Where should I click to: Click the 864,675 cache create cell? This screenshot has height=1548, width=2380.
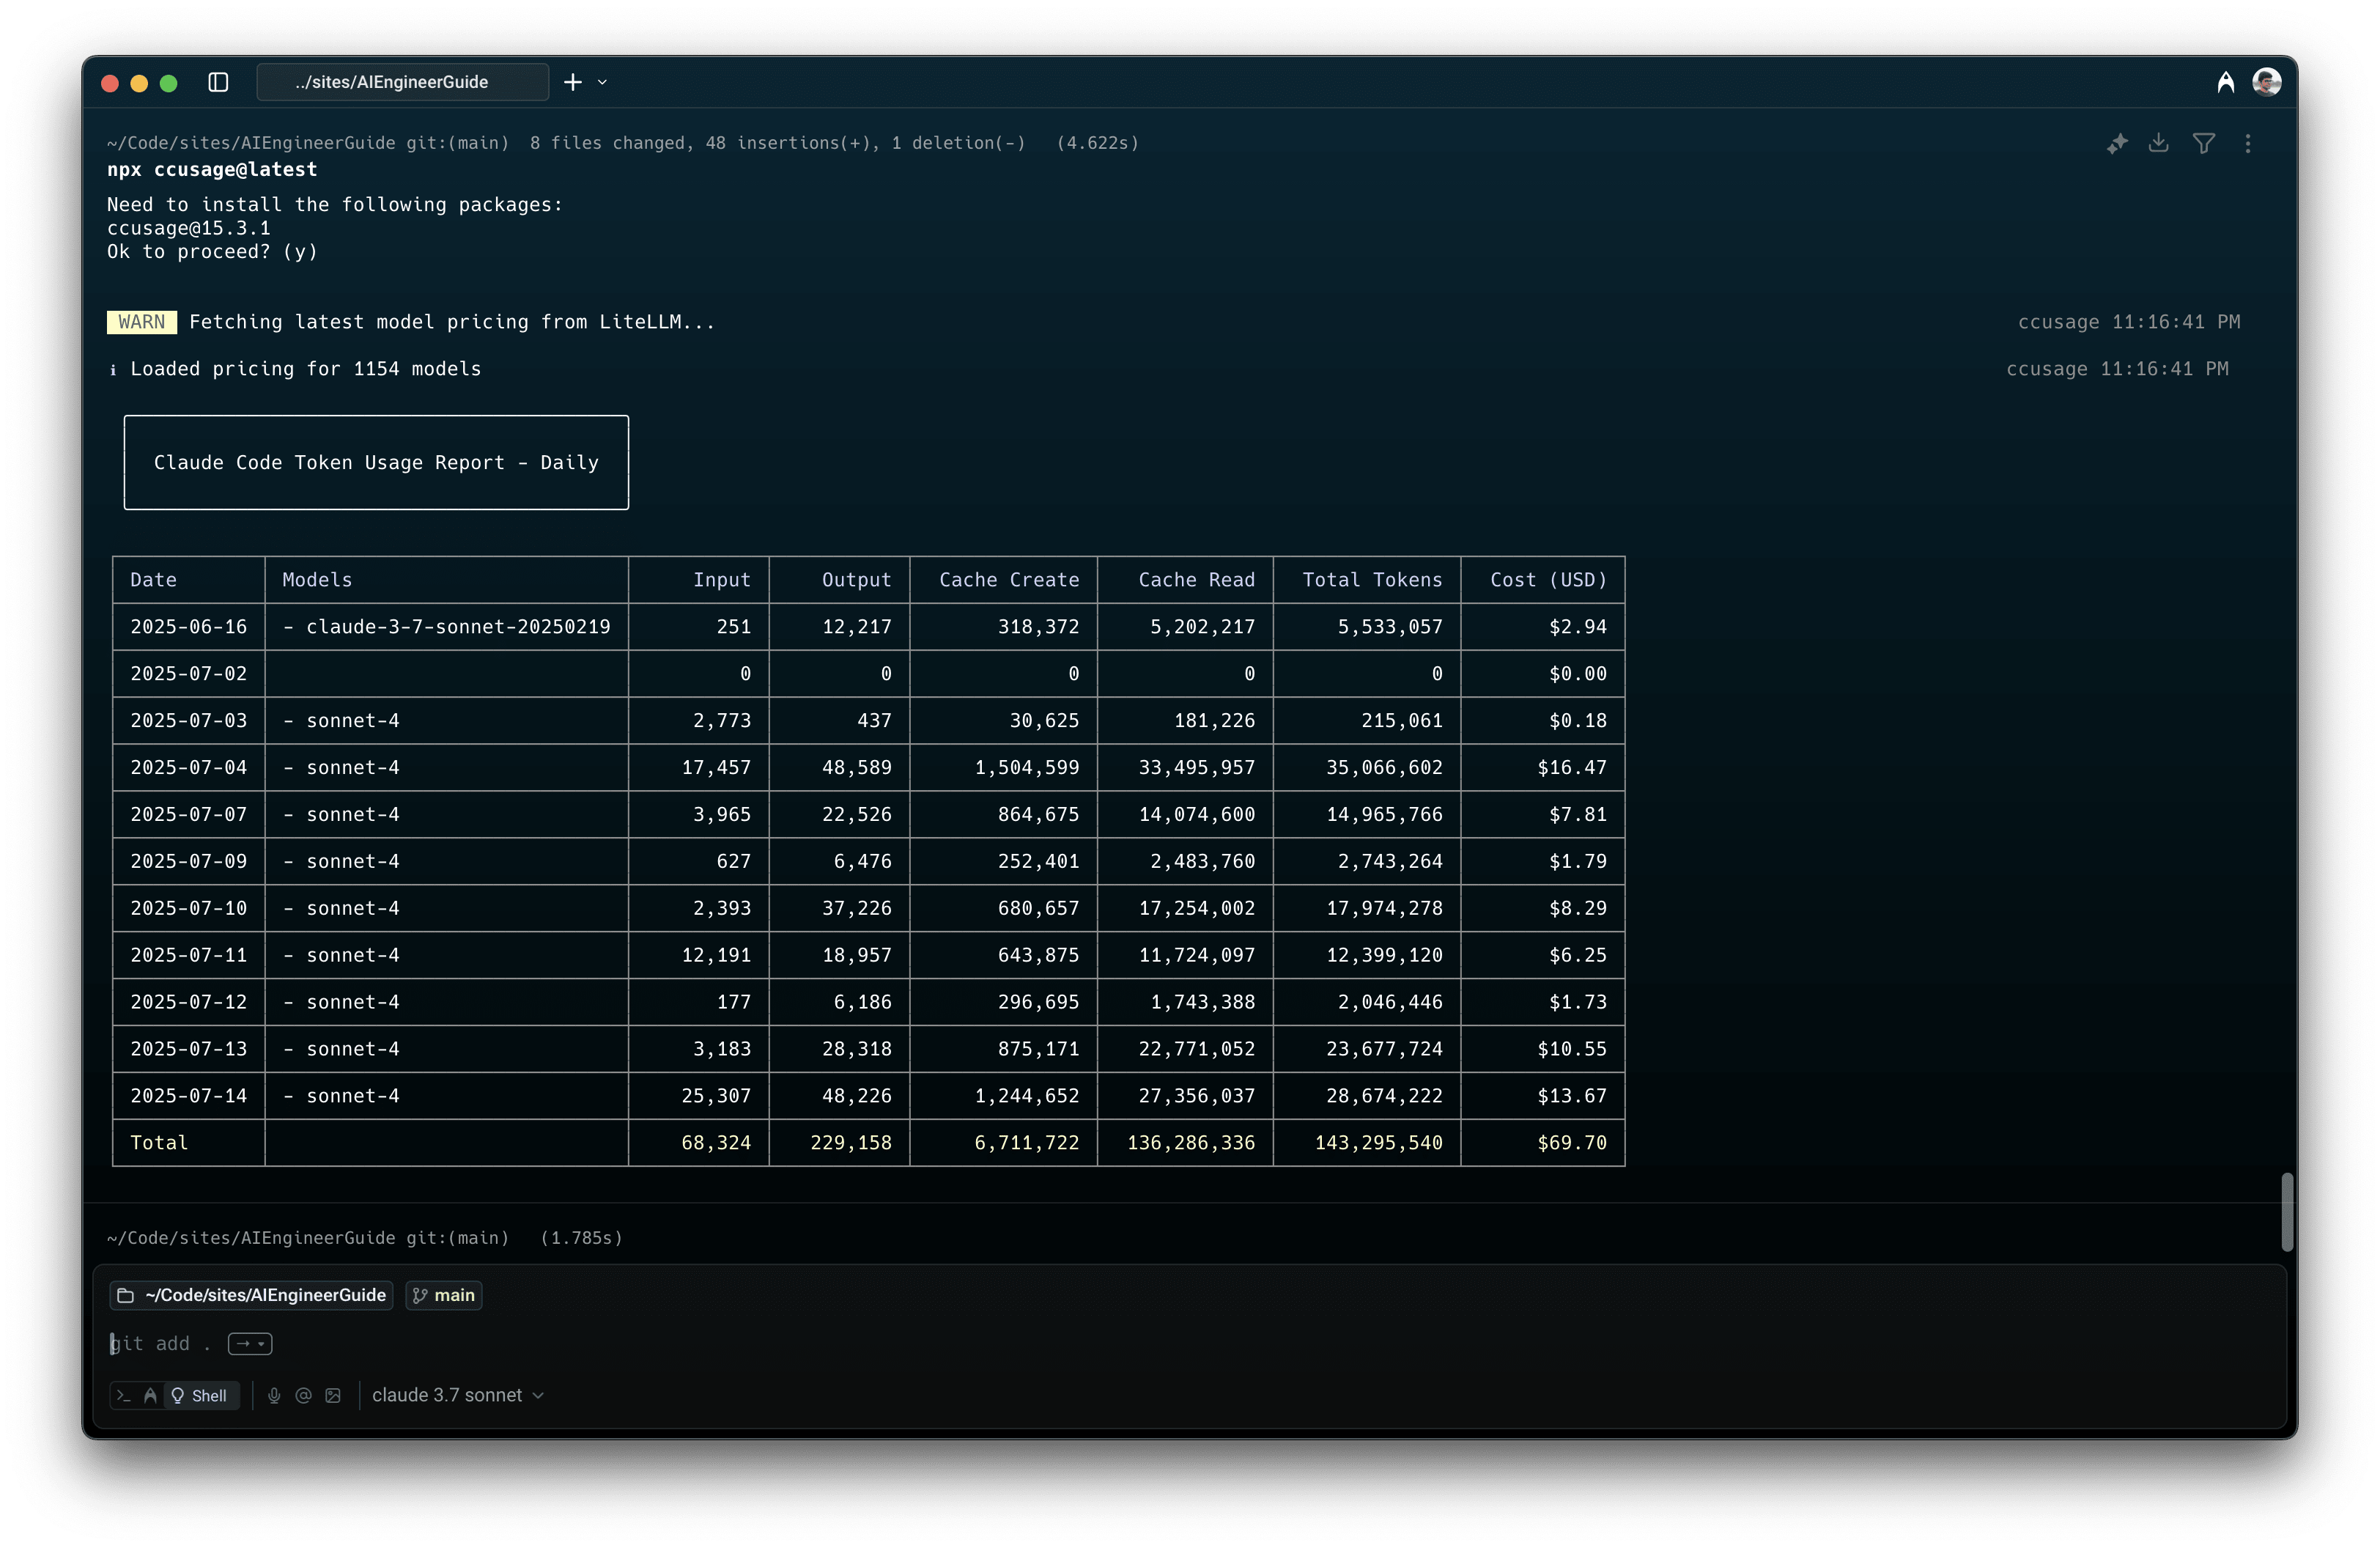pyautogui.click(x=1038, y=815)
